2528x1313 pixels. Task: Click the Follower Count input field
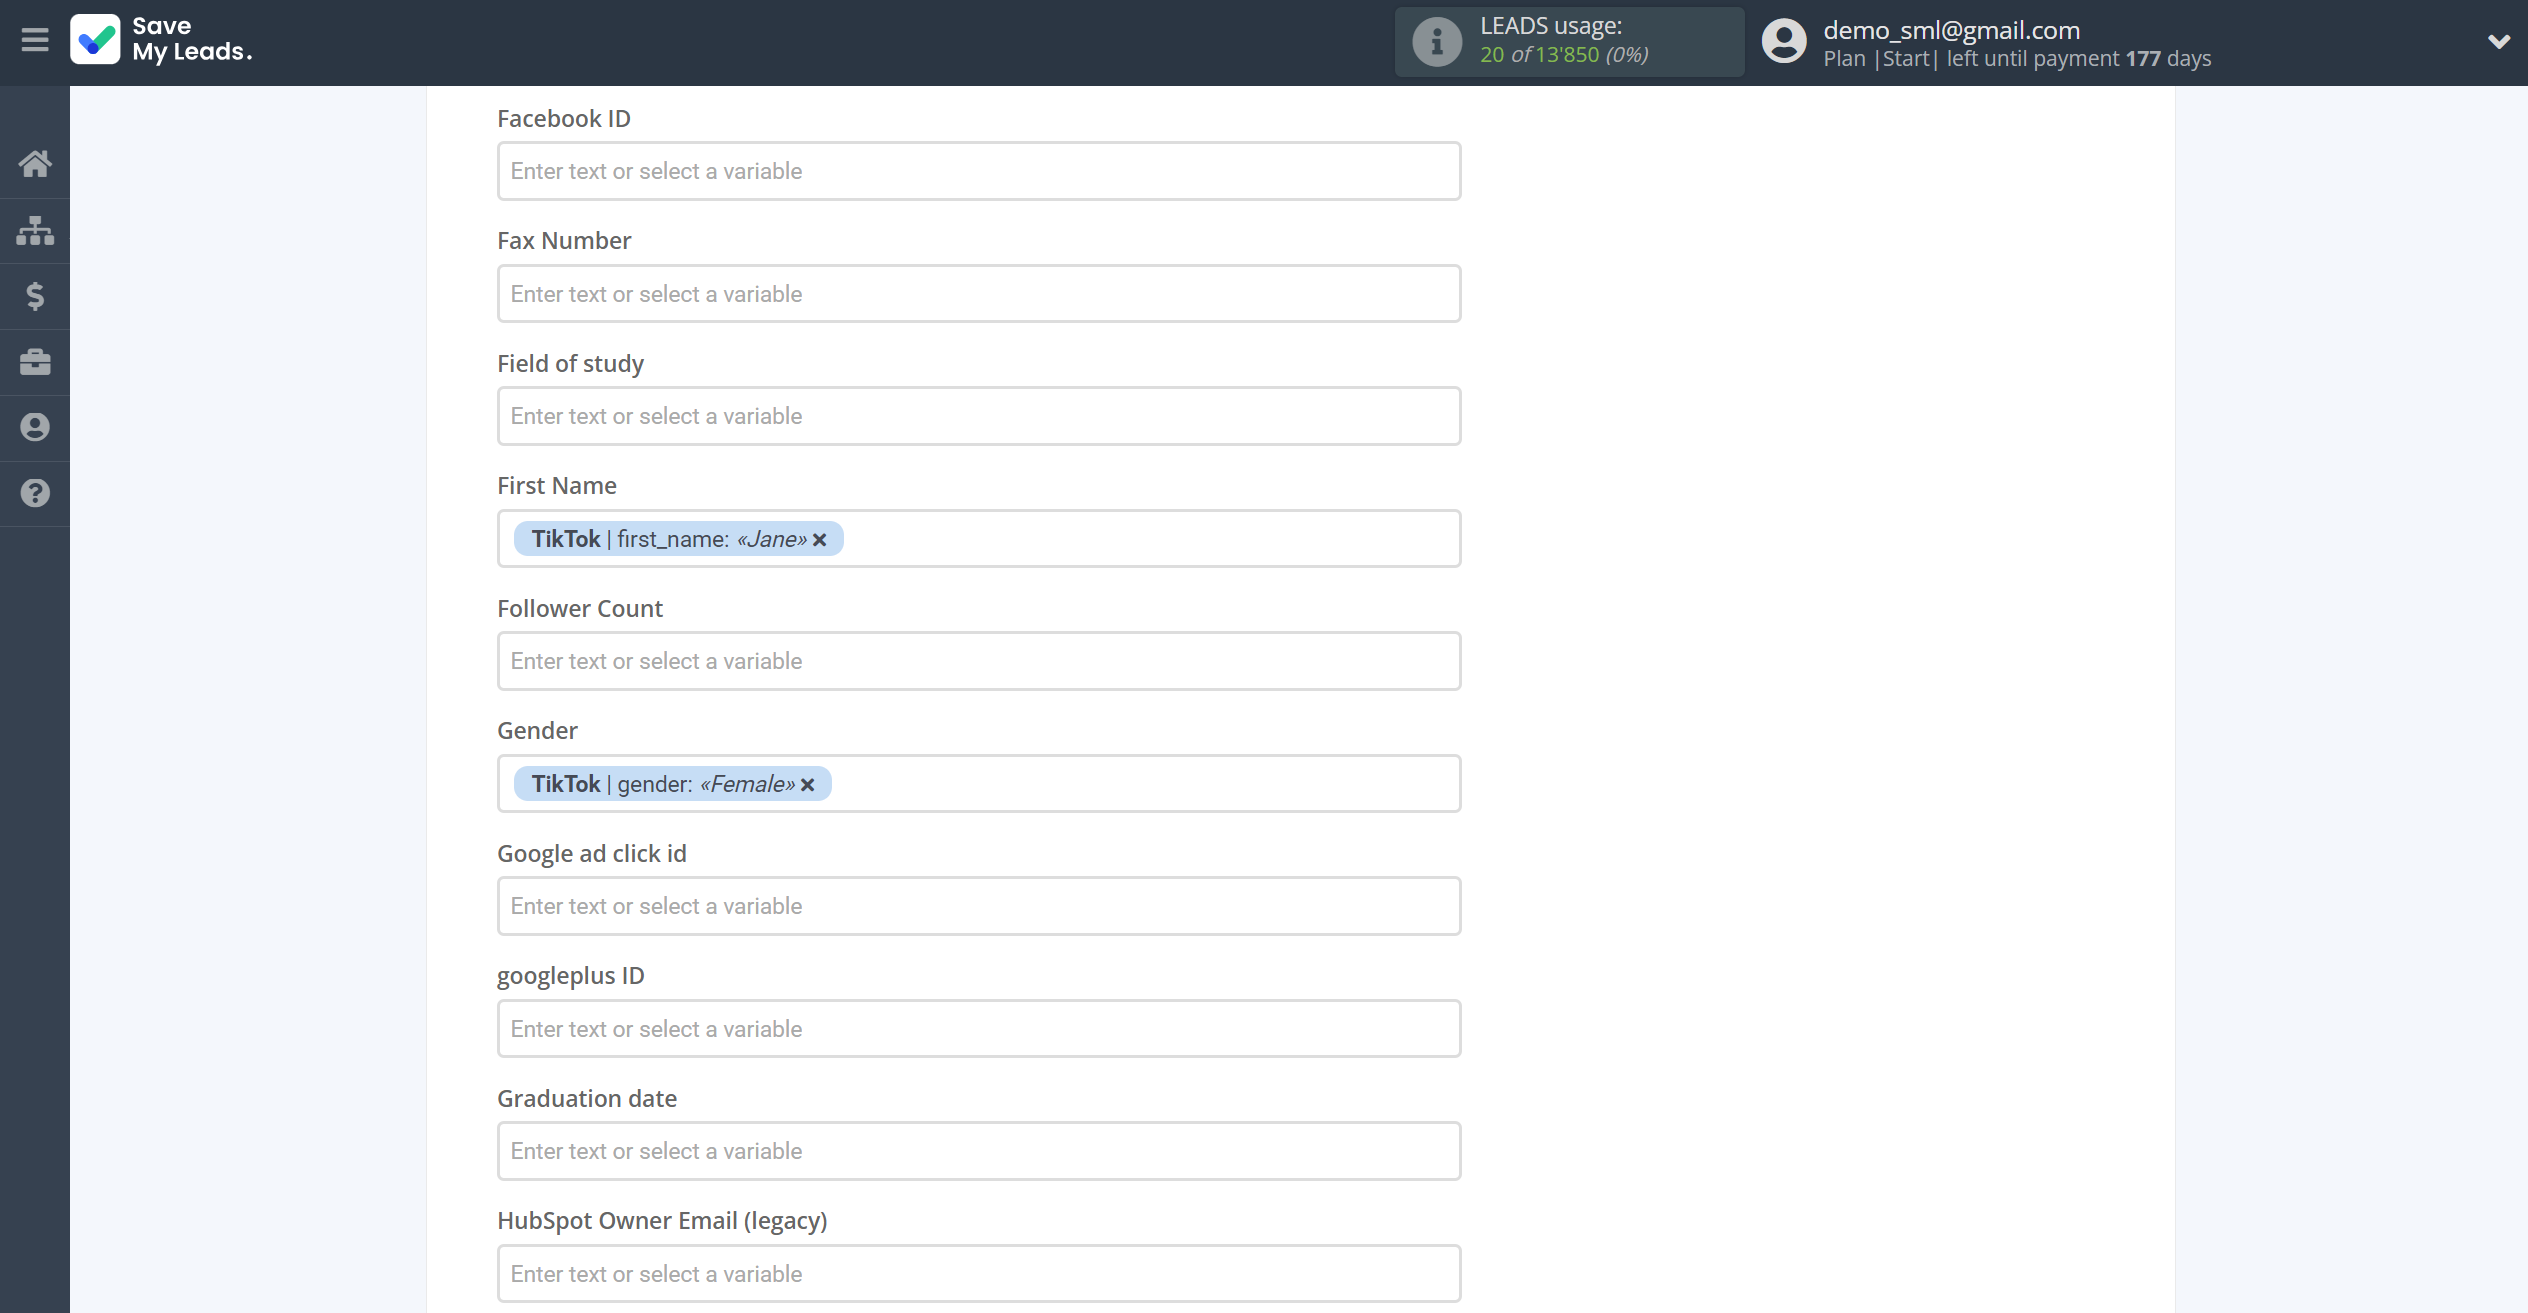(x=979, y=661)
